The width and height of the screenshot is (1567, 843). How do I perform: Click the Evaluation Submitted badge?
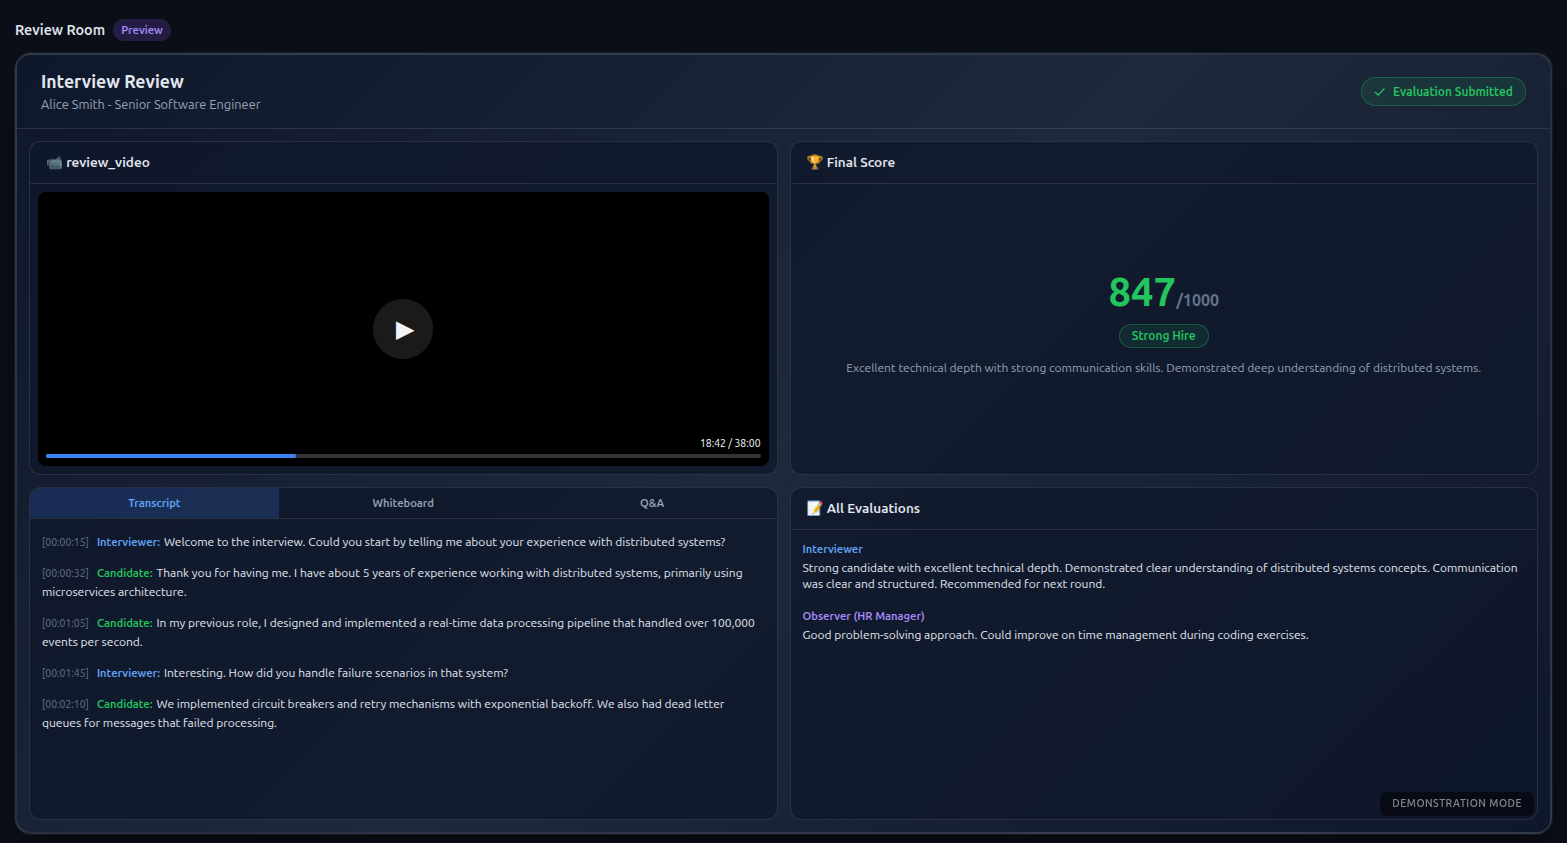tap(1443, 91)
